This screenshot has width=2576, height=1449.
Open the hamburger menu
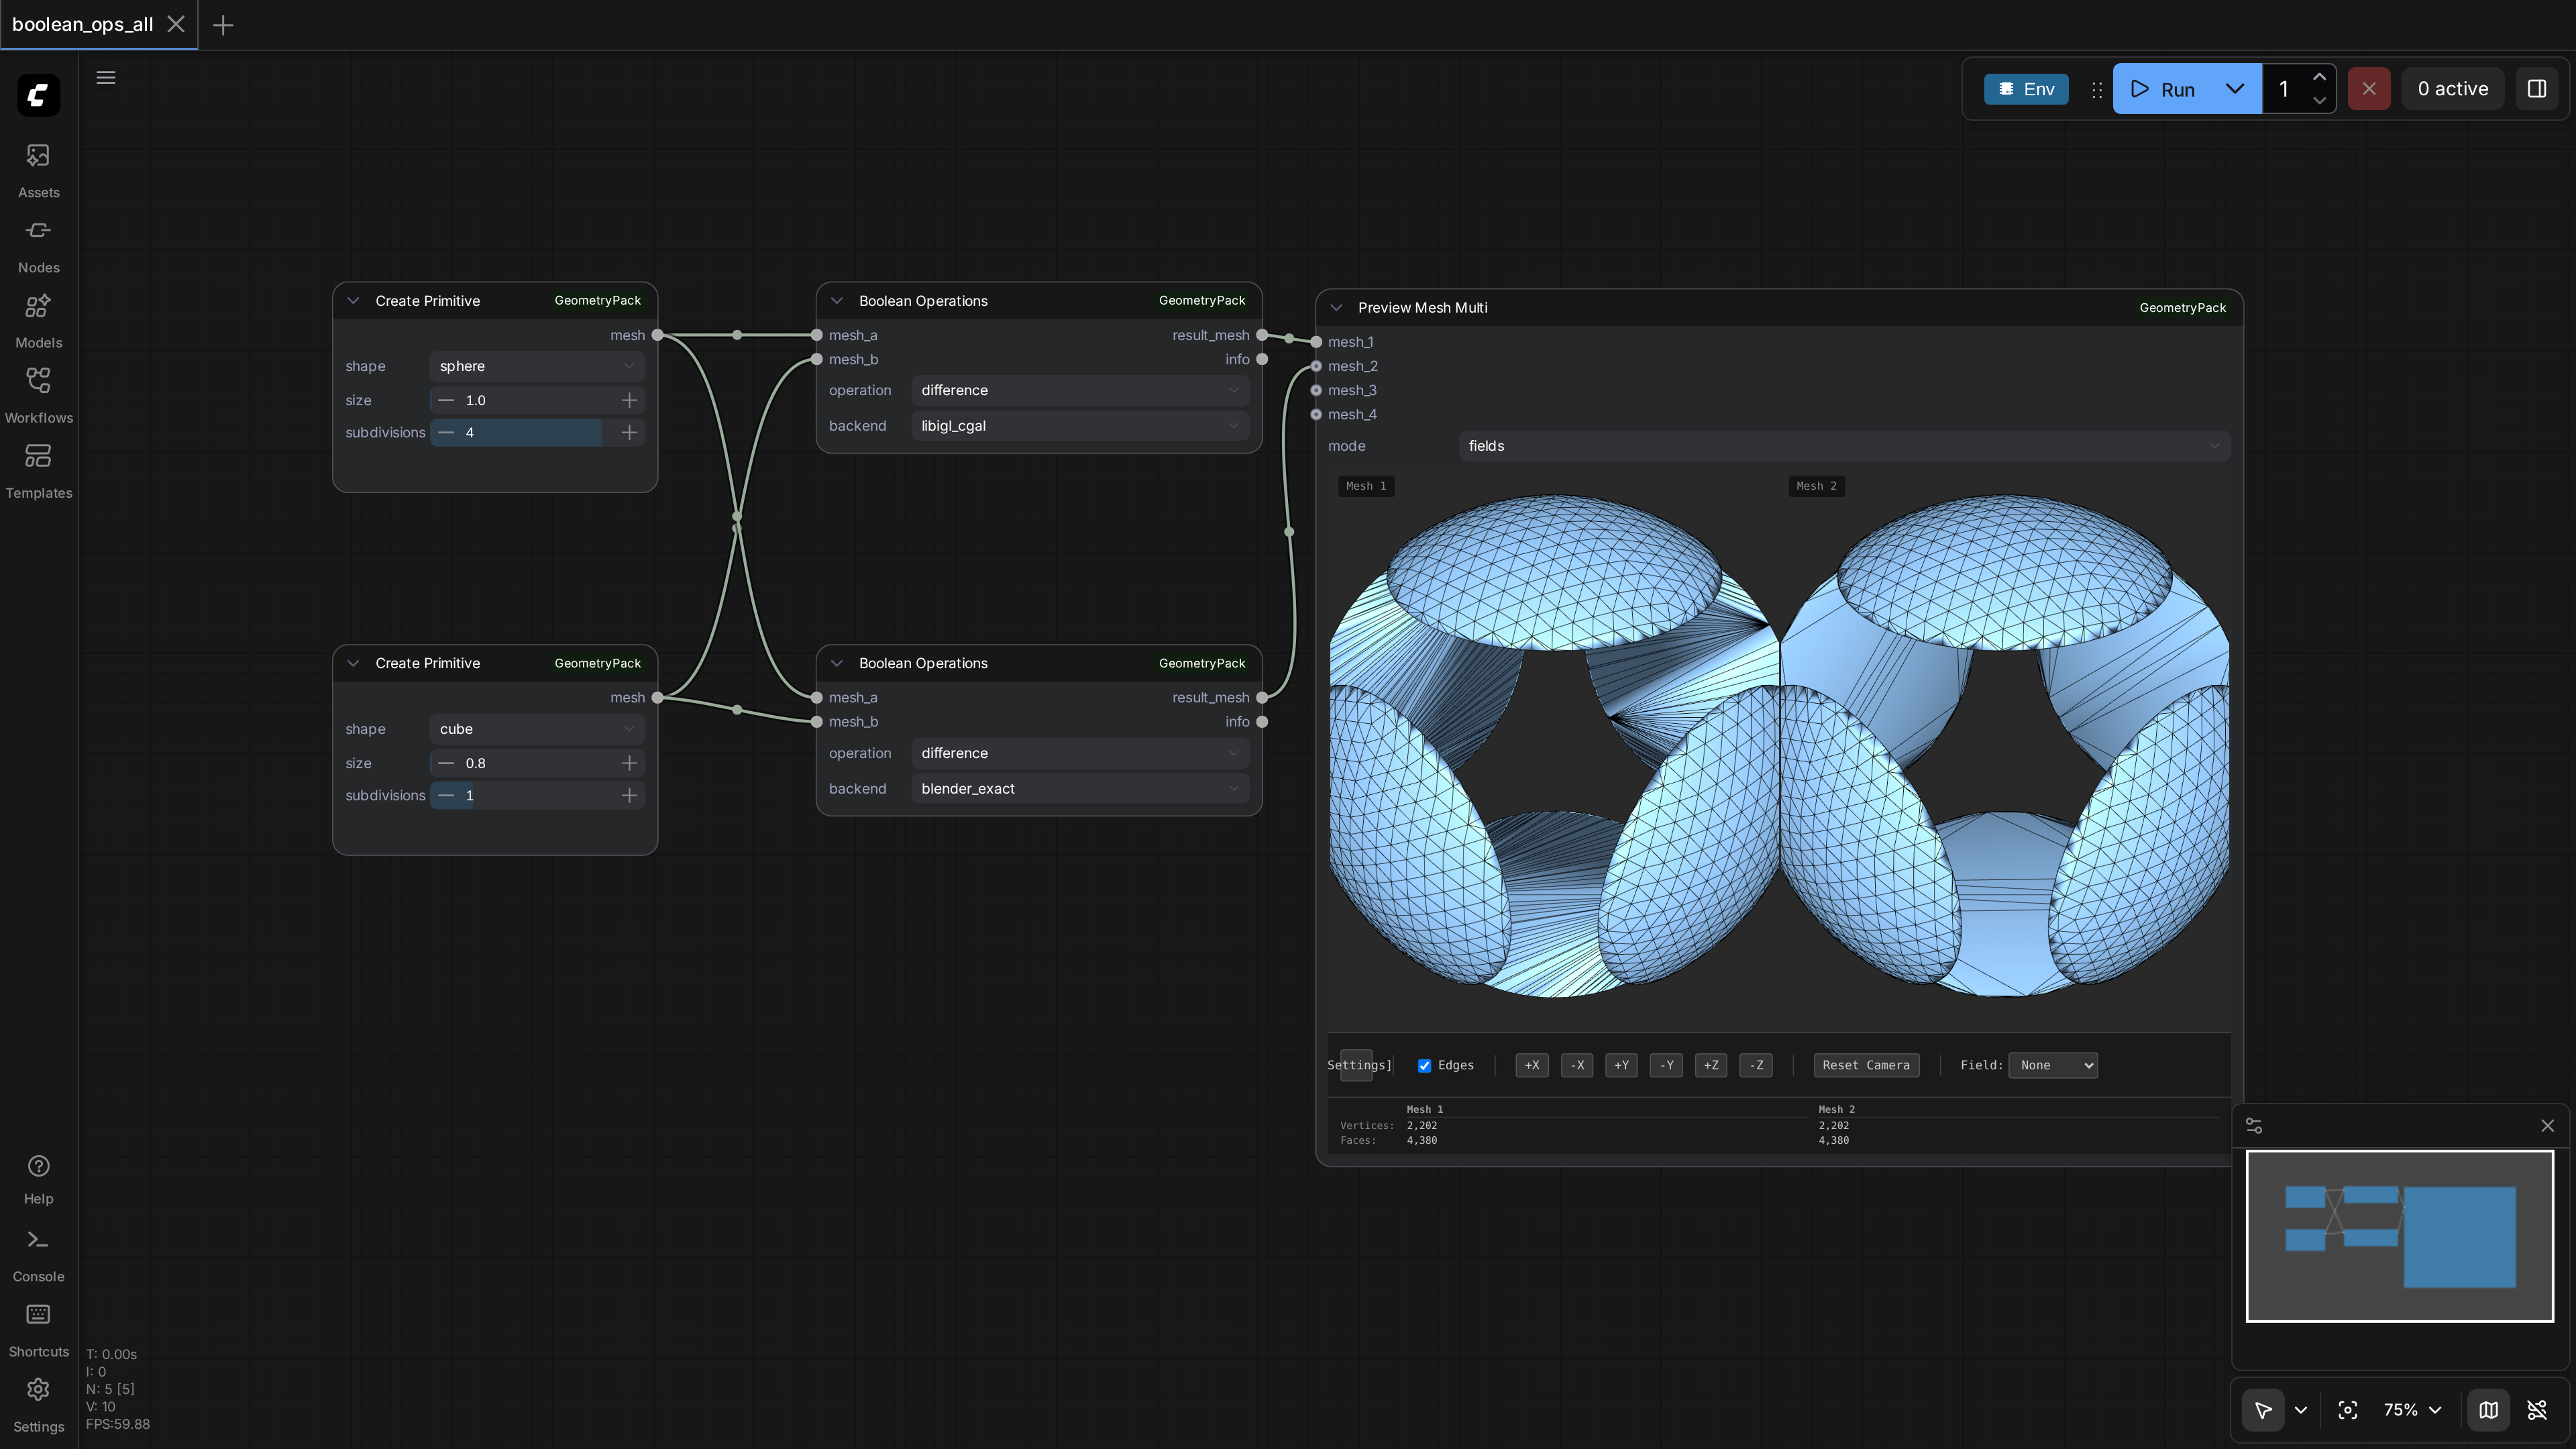(x=106, y=77)
